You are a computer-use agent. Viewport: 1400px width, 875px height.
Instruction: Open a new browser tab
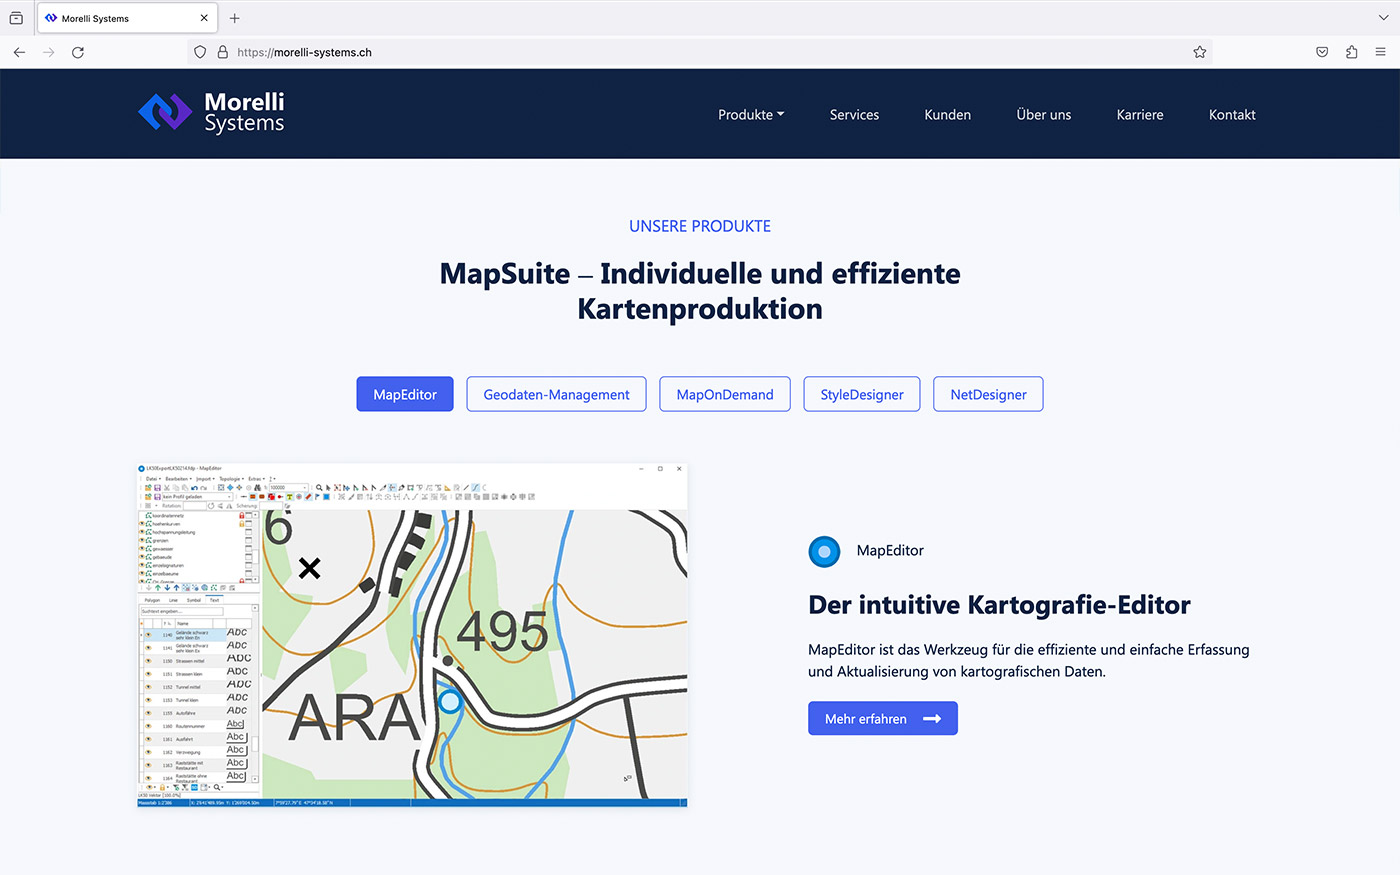[x=235, y=18]
